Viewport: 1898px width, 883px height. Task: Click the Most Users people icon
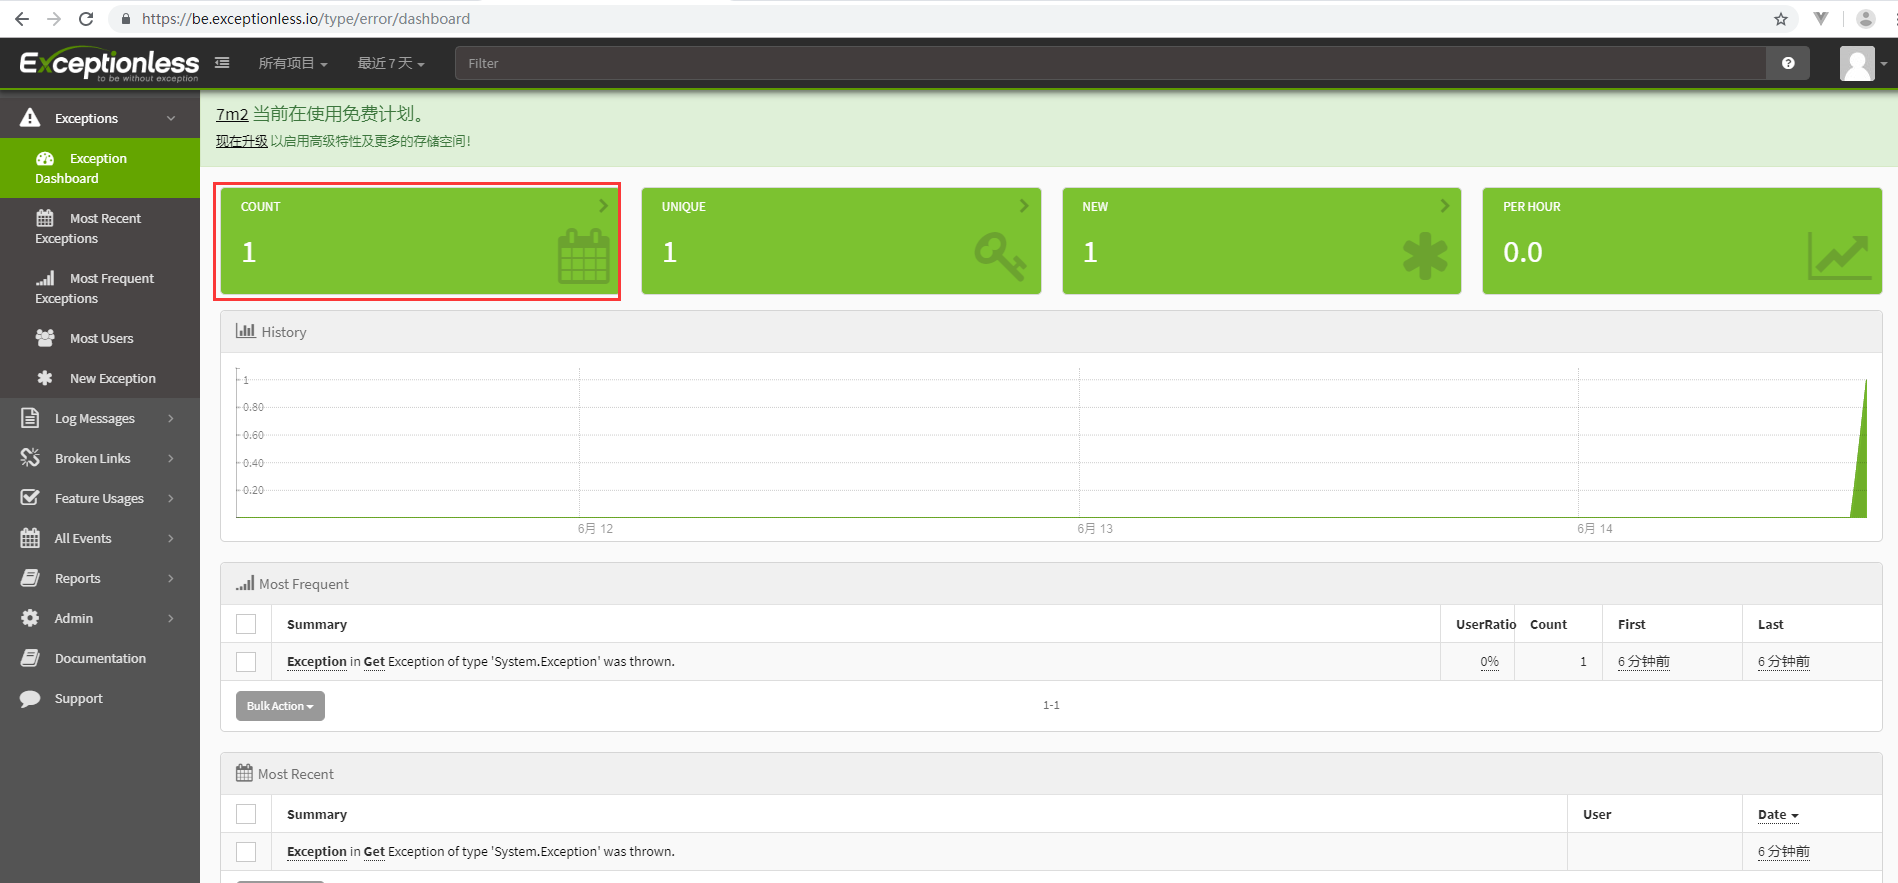tap(45, 338)
